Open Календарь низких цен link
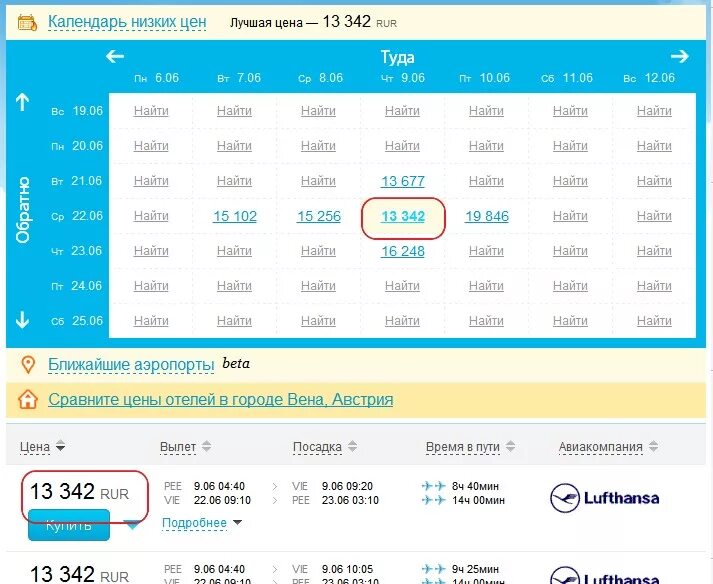 tap(127, 21)
